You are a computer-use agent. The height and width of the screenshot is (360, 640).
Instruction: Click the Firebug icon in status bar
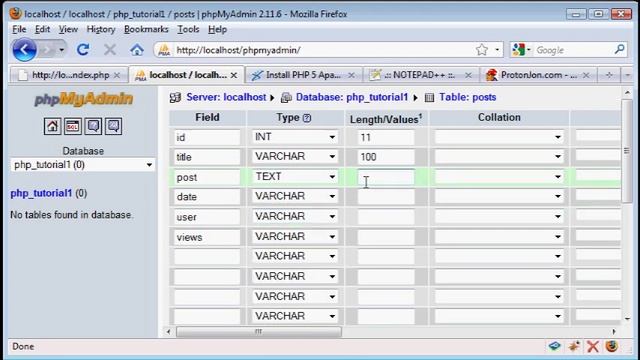611,346
